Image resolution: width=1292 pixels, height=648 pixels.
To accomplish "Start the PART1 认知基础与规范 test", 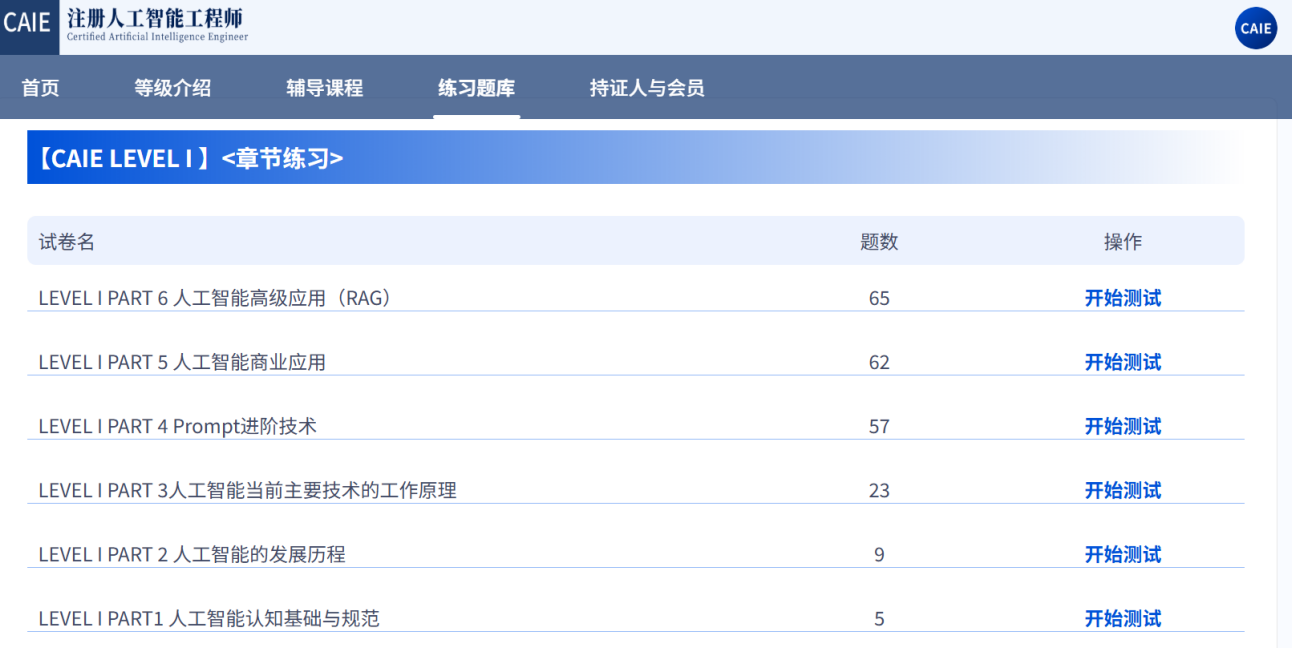I will click(x=1123, y=618).
